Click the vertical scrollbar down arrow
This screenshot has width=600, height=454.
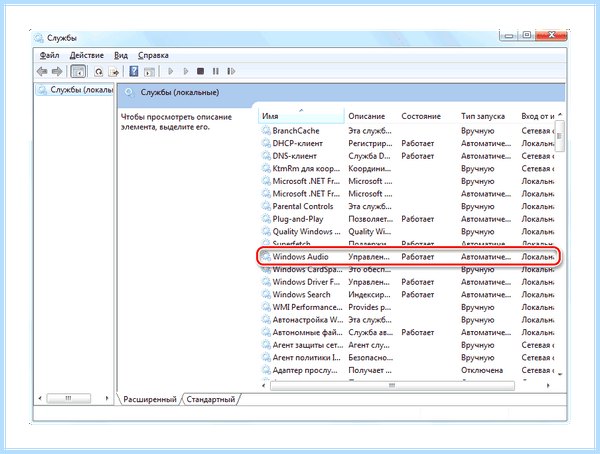point(560,374)
